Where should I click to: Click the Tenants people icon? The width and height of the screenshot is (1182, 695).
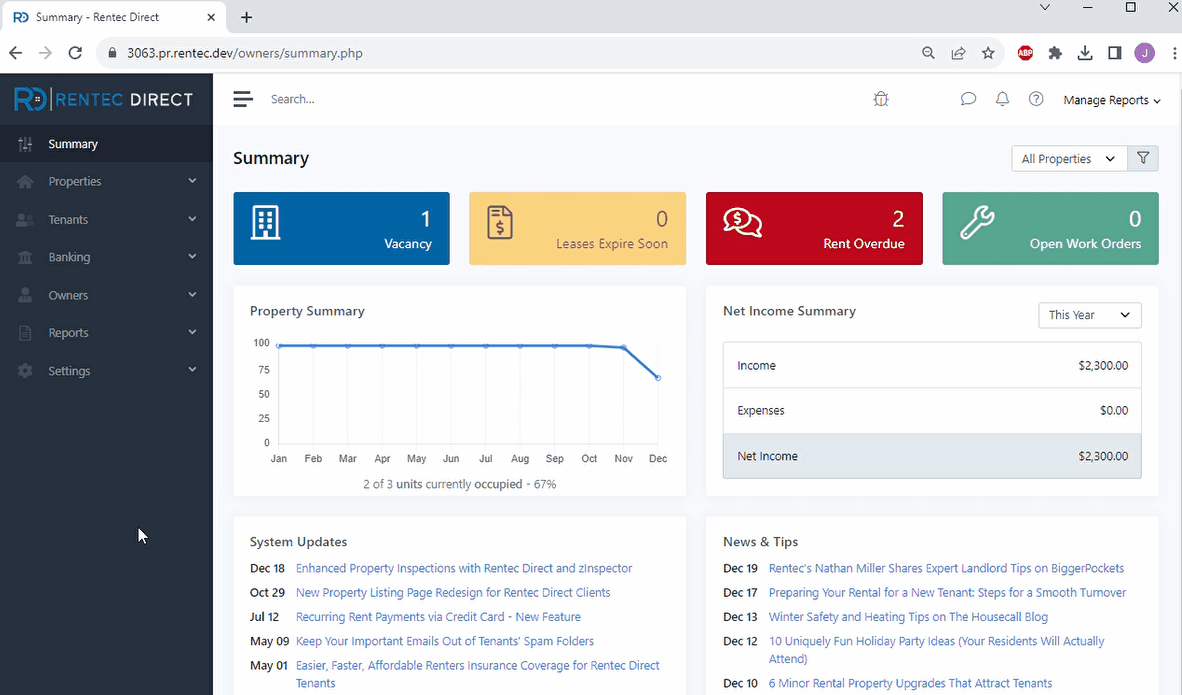point(25,219)
